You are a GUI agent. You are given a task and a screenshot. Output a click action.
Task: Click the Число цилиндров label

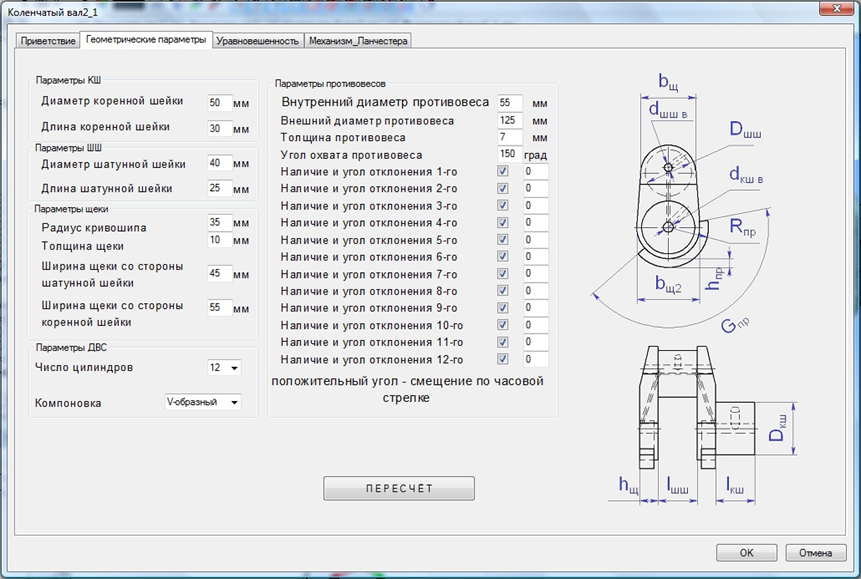coord(84,368)
